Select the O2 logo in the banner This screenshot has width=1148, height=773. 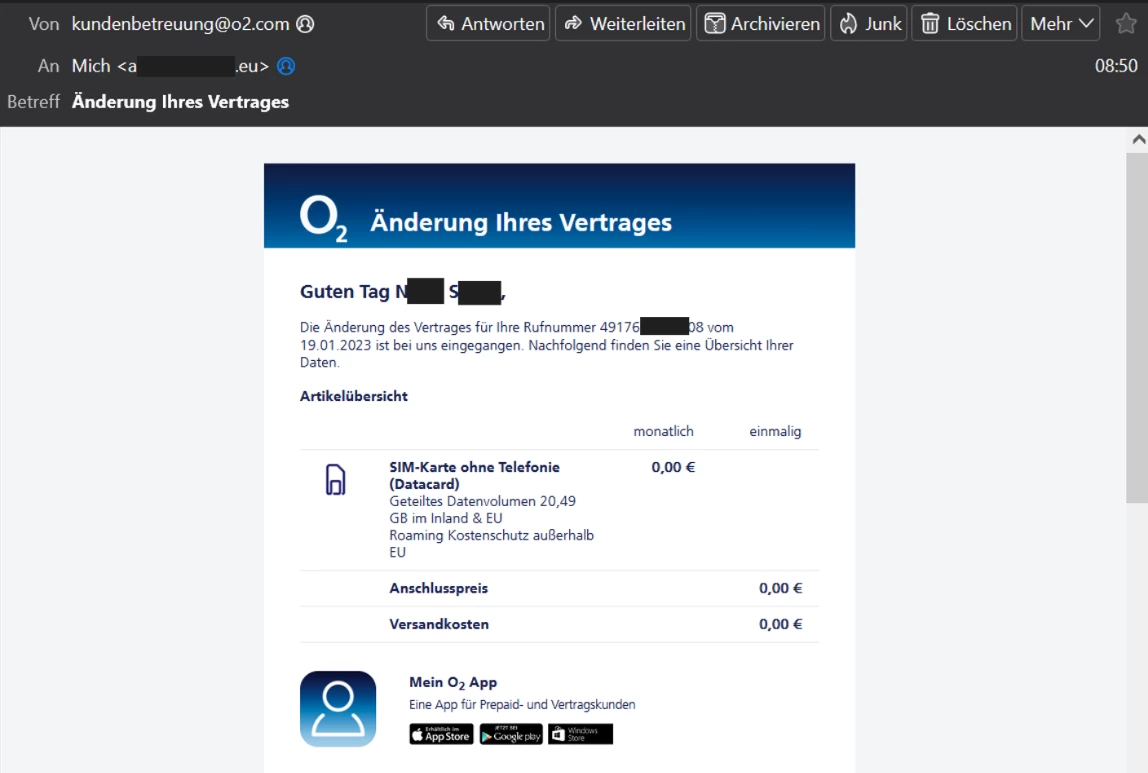pyautogui.click(x=324, y=219)
